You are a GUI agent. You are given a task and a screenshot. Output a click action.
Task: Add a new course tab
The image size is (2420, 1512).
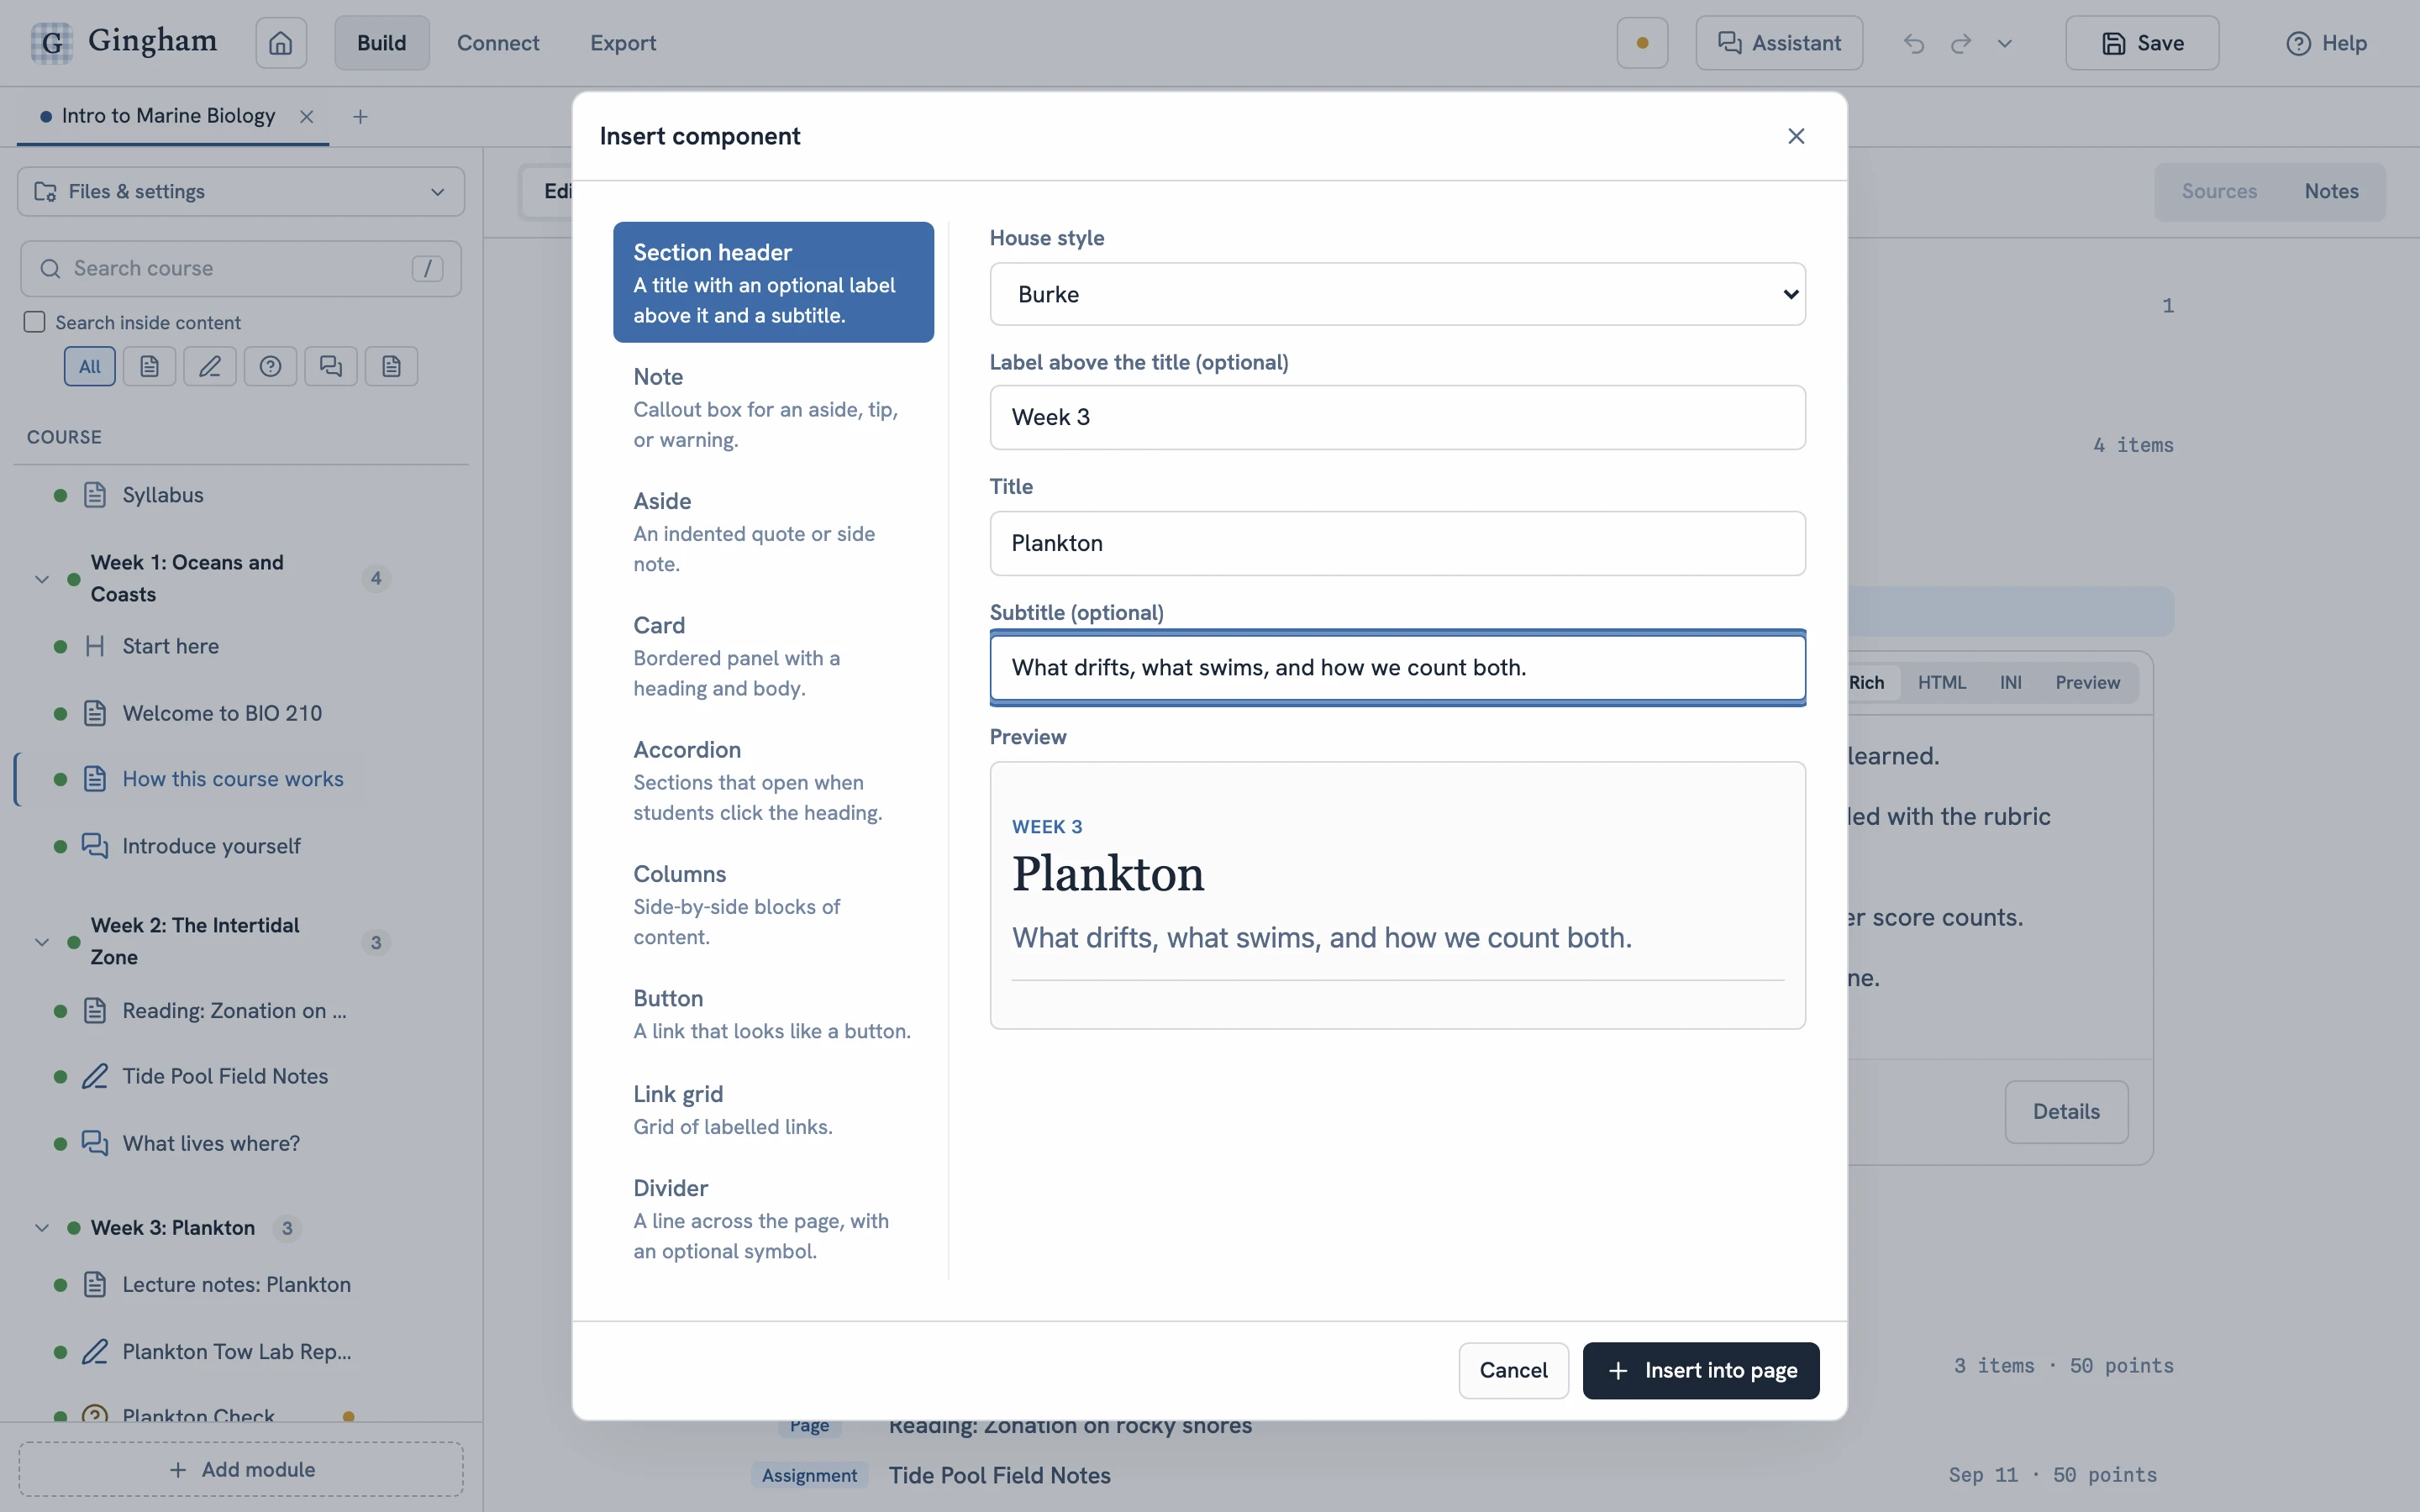360,117
